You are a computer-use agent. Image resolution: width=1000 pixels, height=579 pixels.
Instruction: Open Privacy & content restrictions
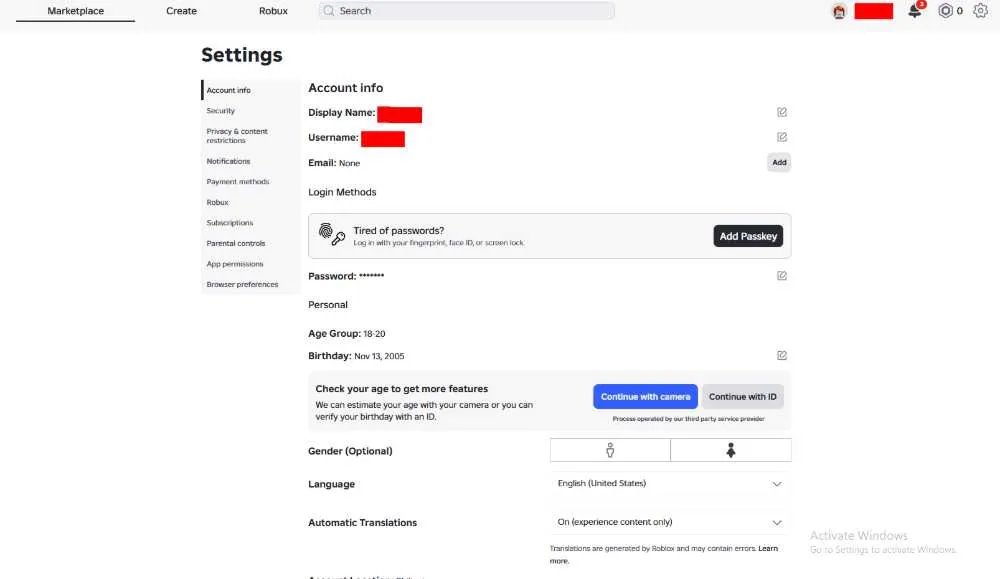(237, 136)
